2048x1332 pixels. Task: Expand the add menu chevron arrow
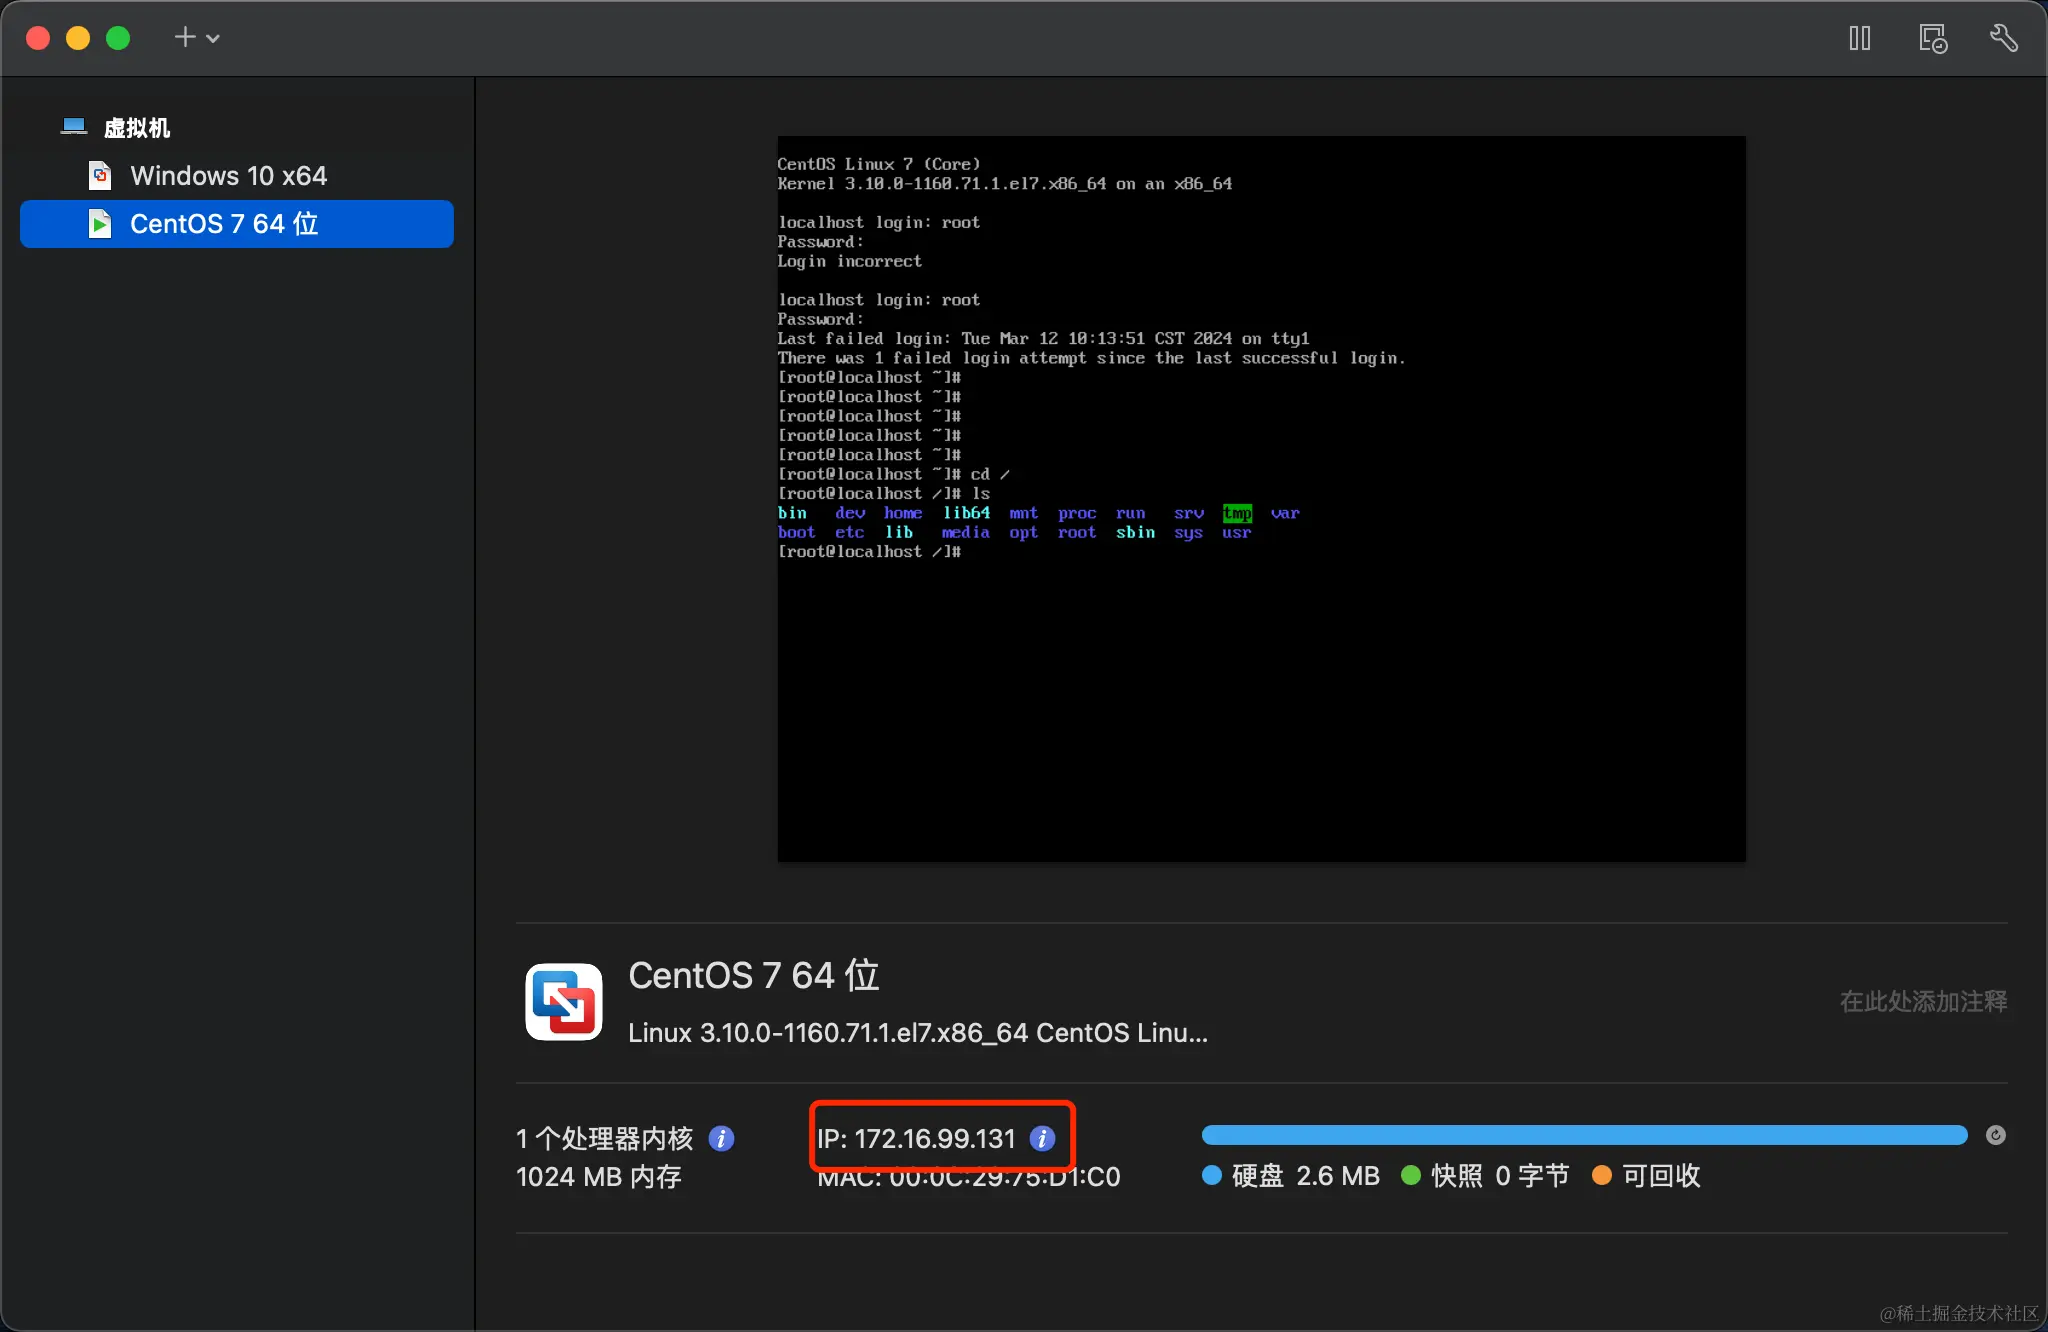tap(213, 39)
